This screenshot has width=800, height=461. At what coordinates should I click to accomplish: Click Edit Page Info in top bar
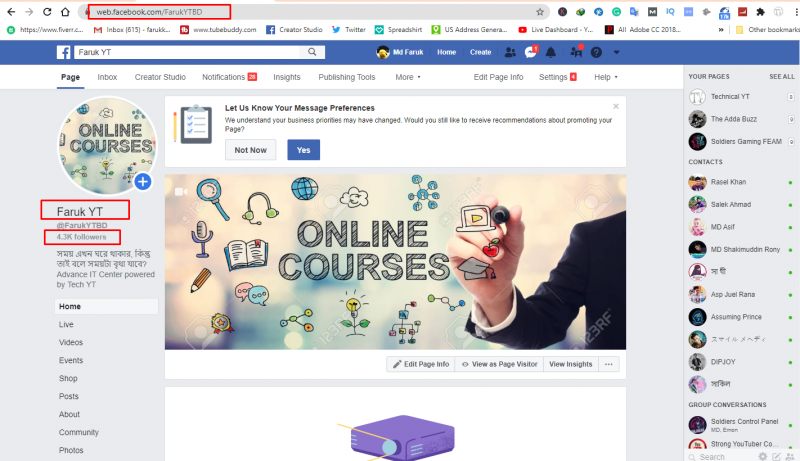pyautogui.click(x=498, y=77)
